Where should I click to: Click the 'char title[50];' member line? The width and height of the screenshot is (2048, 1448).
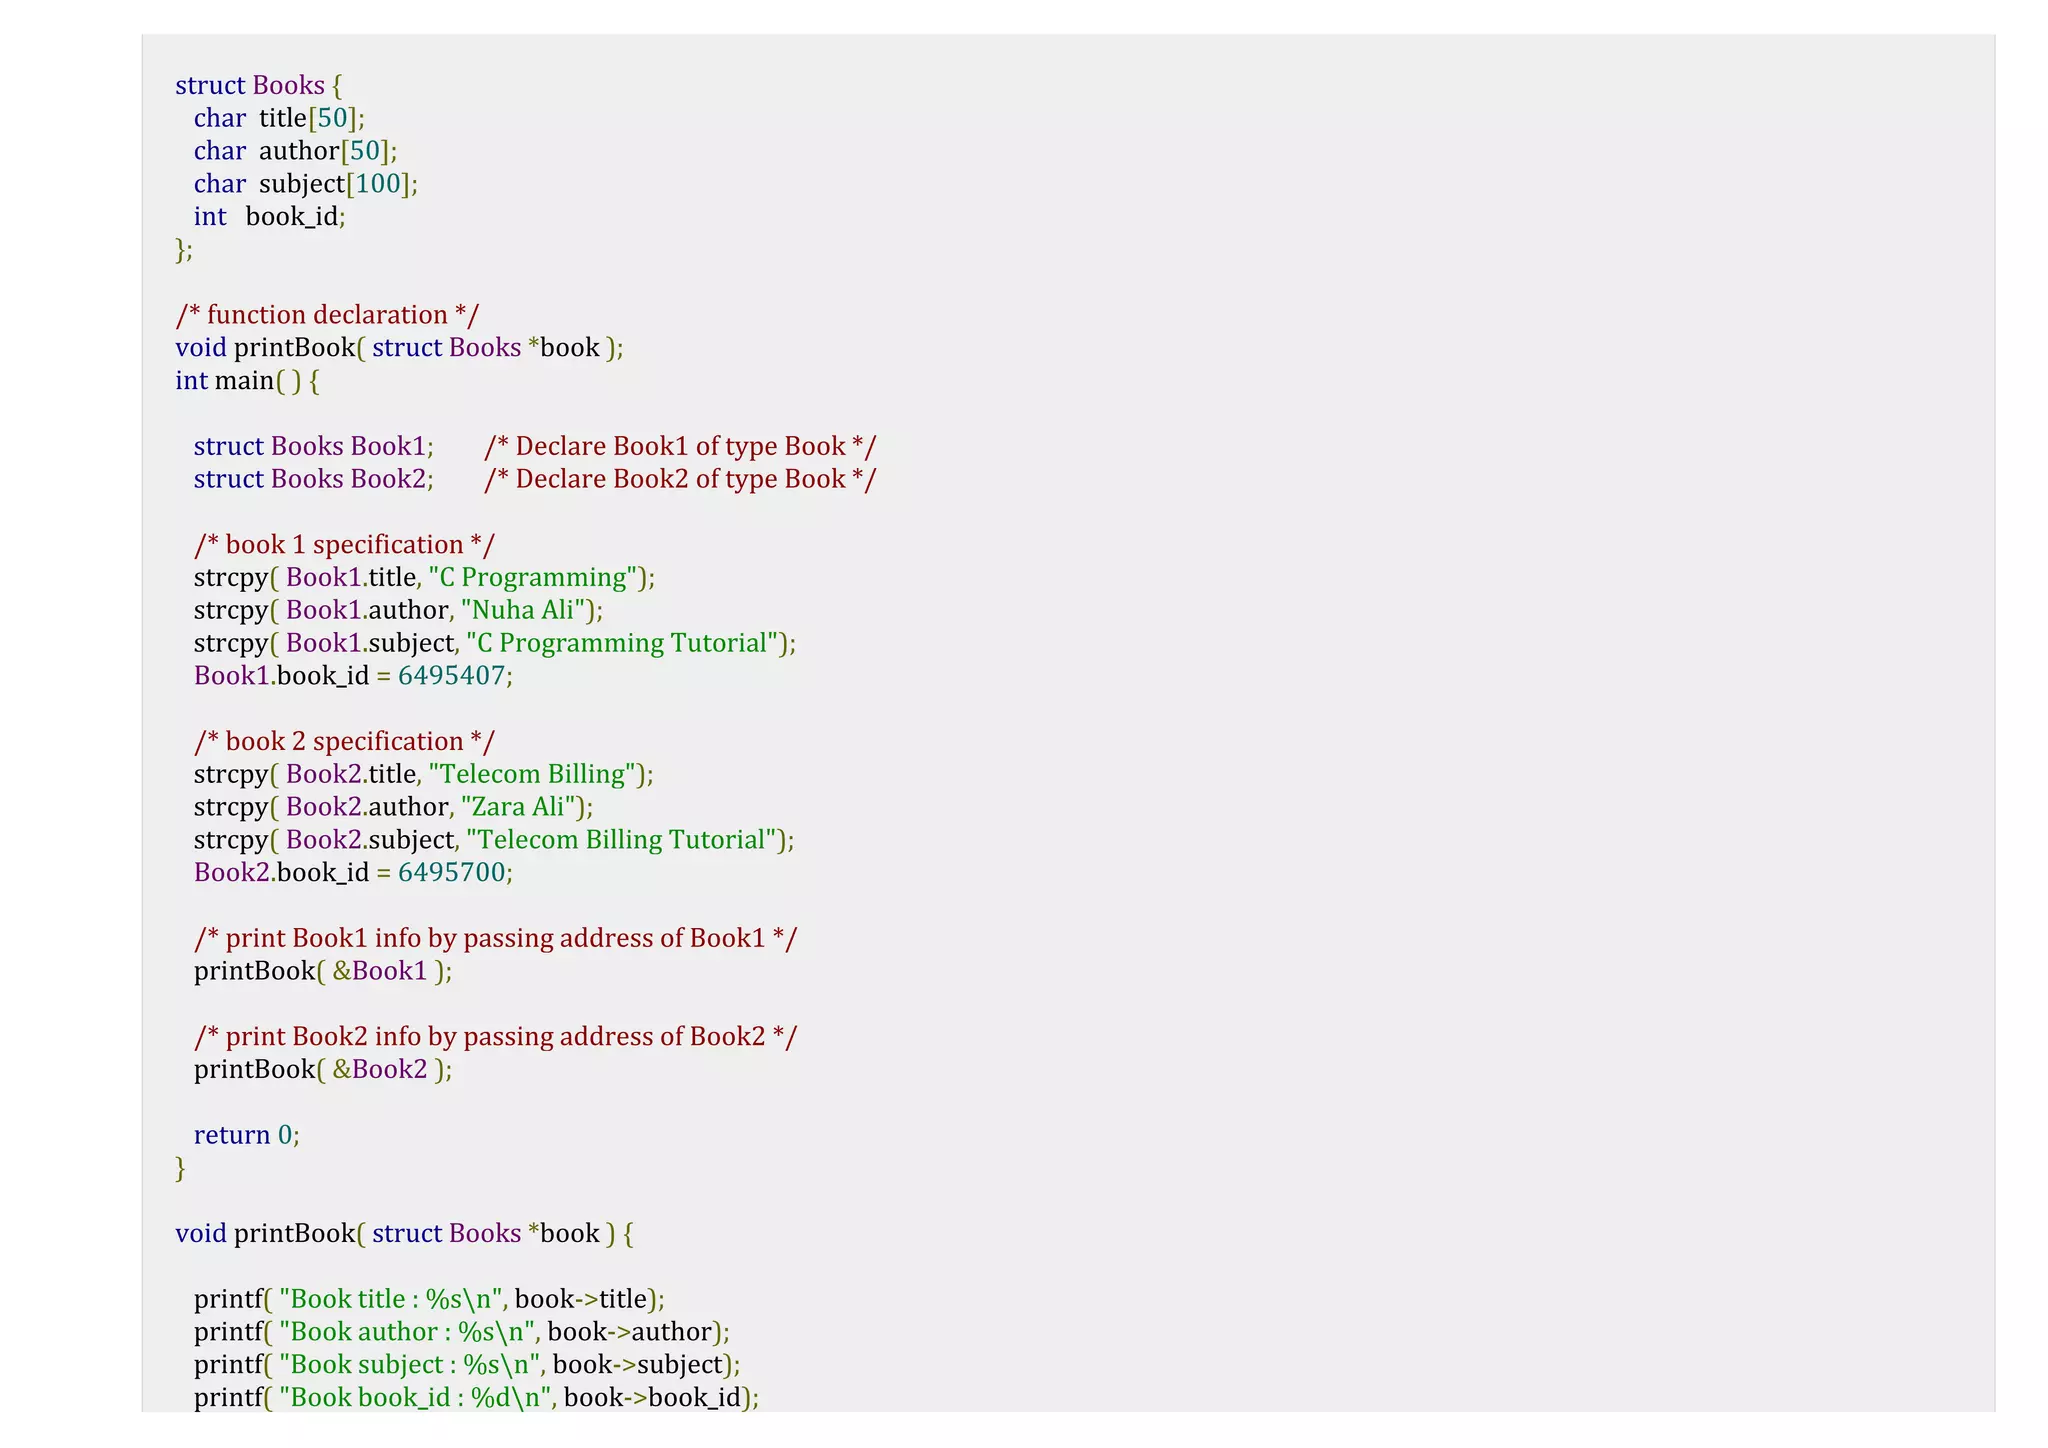pyautogui.click(x=279, y=118)
